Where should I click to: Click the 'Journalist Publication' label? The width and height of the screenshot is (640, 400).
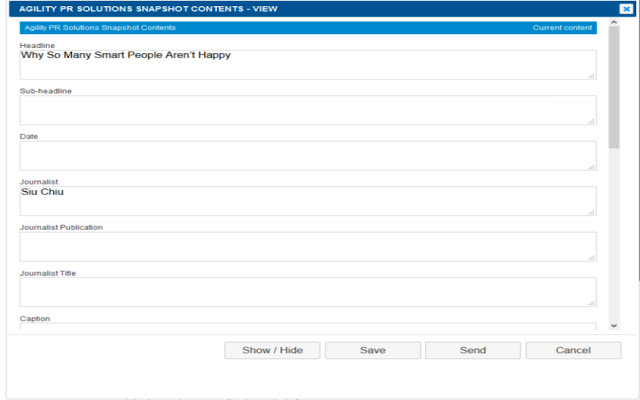[x=61, y=227]
